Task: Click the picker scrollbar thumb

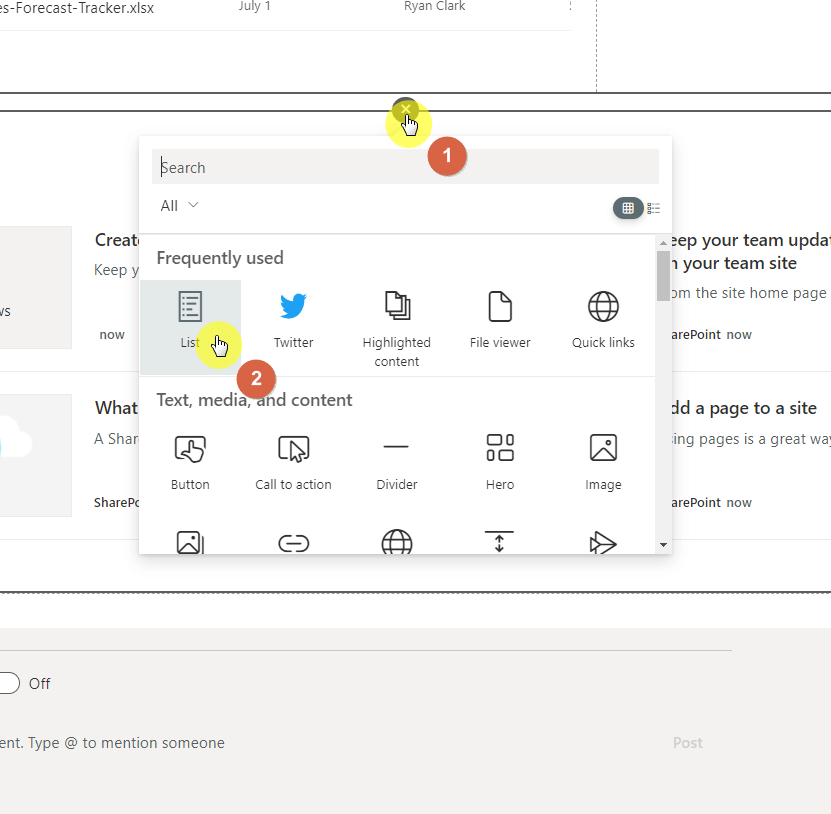Action: [x=663, y=276]
